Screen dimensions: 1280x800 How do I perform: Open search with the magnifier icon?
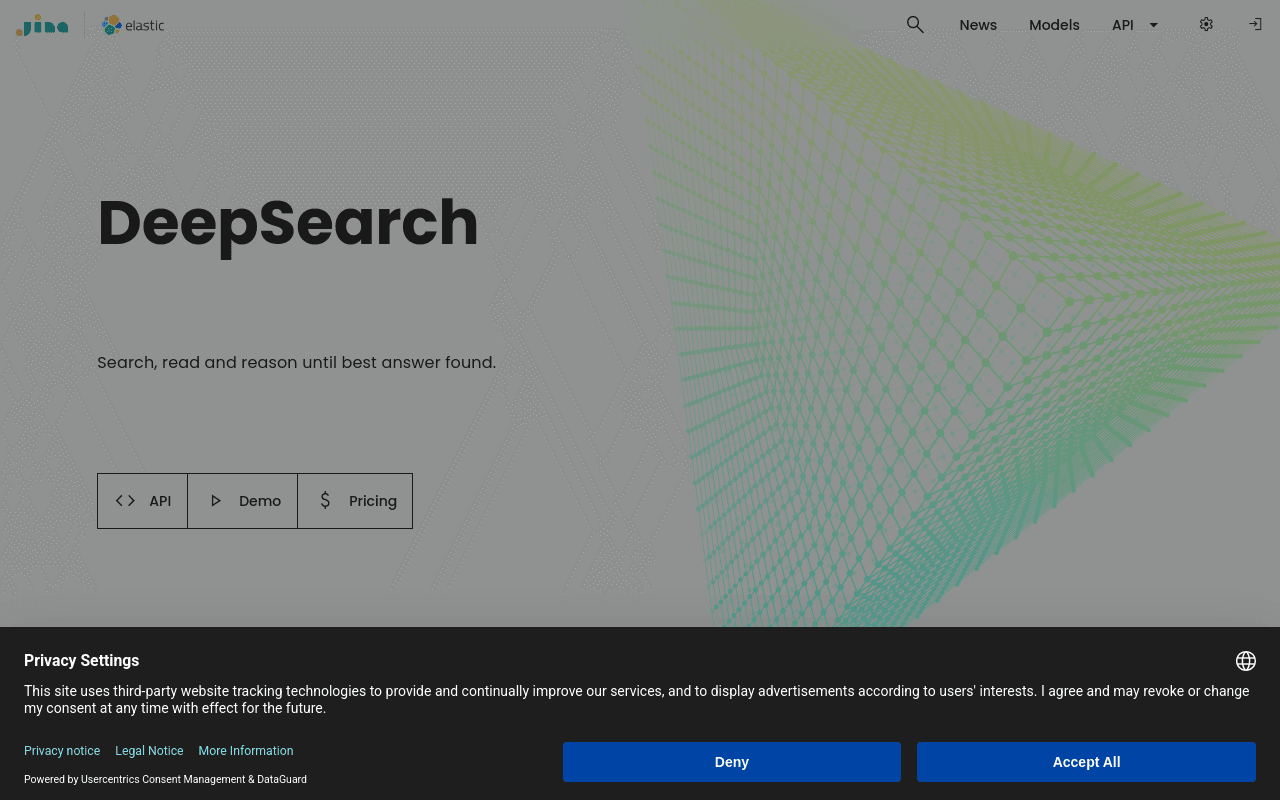coord(915,25)
